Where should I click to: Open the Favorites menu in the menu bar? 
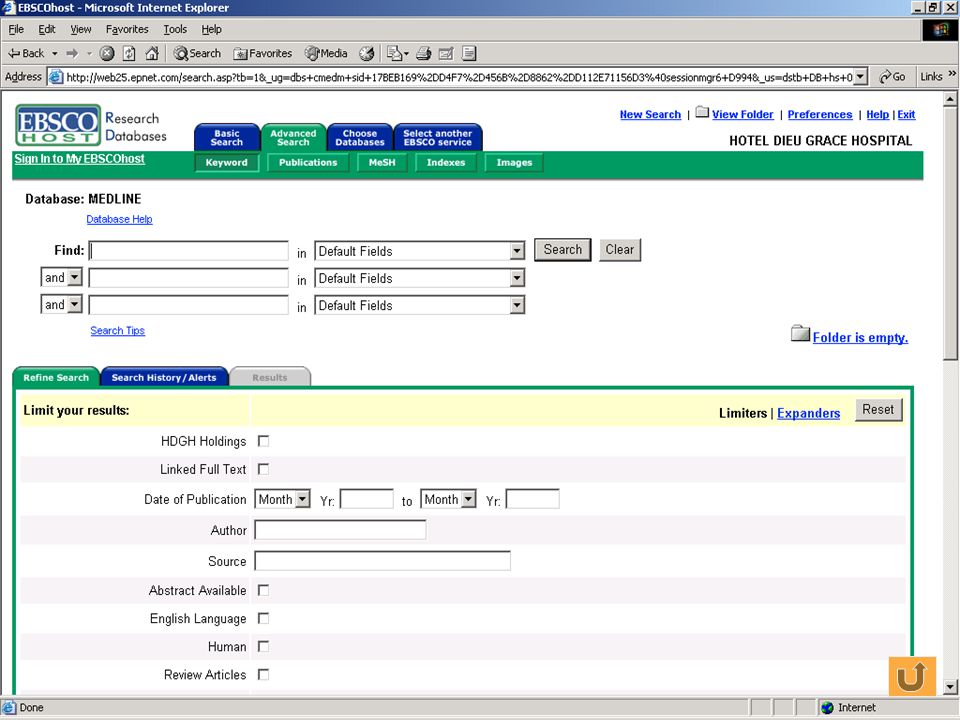127,29
